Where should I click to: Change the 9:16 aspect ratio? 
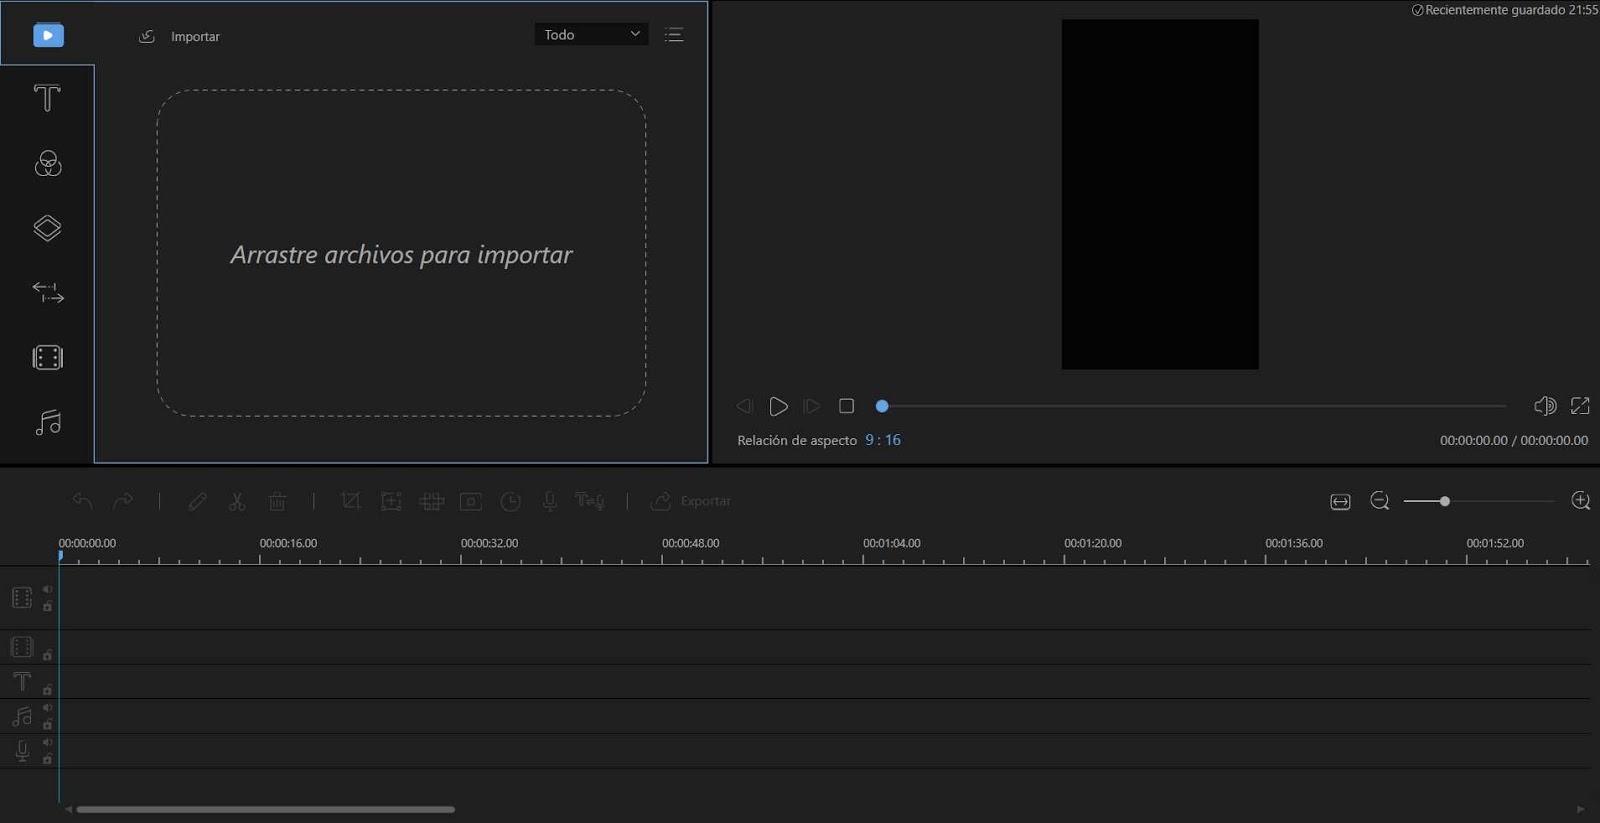pos(883,440)
